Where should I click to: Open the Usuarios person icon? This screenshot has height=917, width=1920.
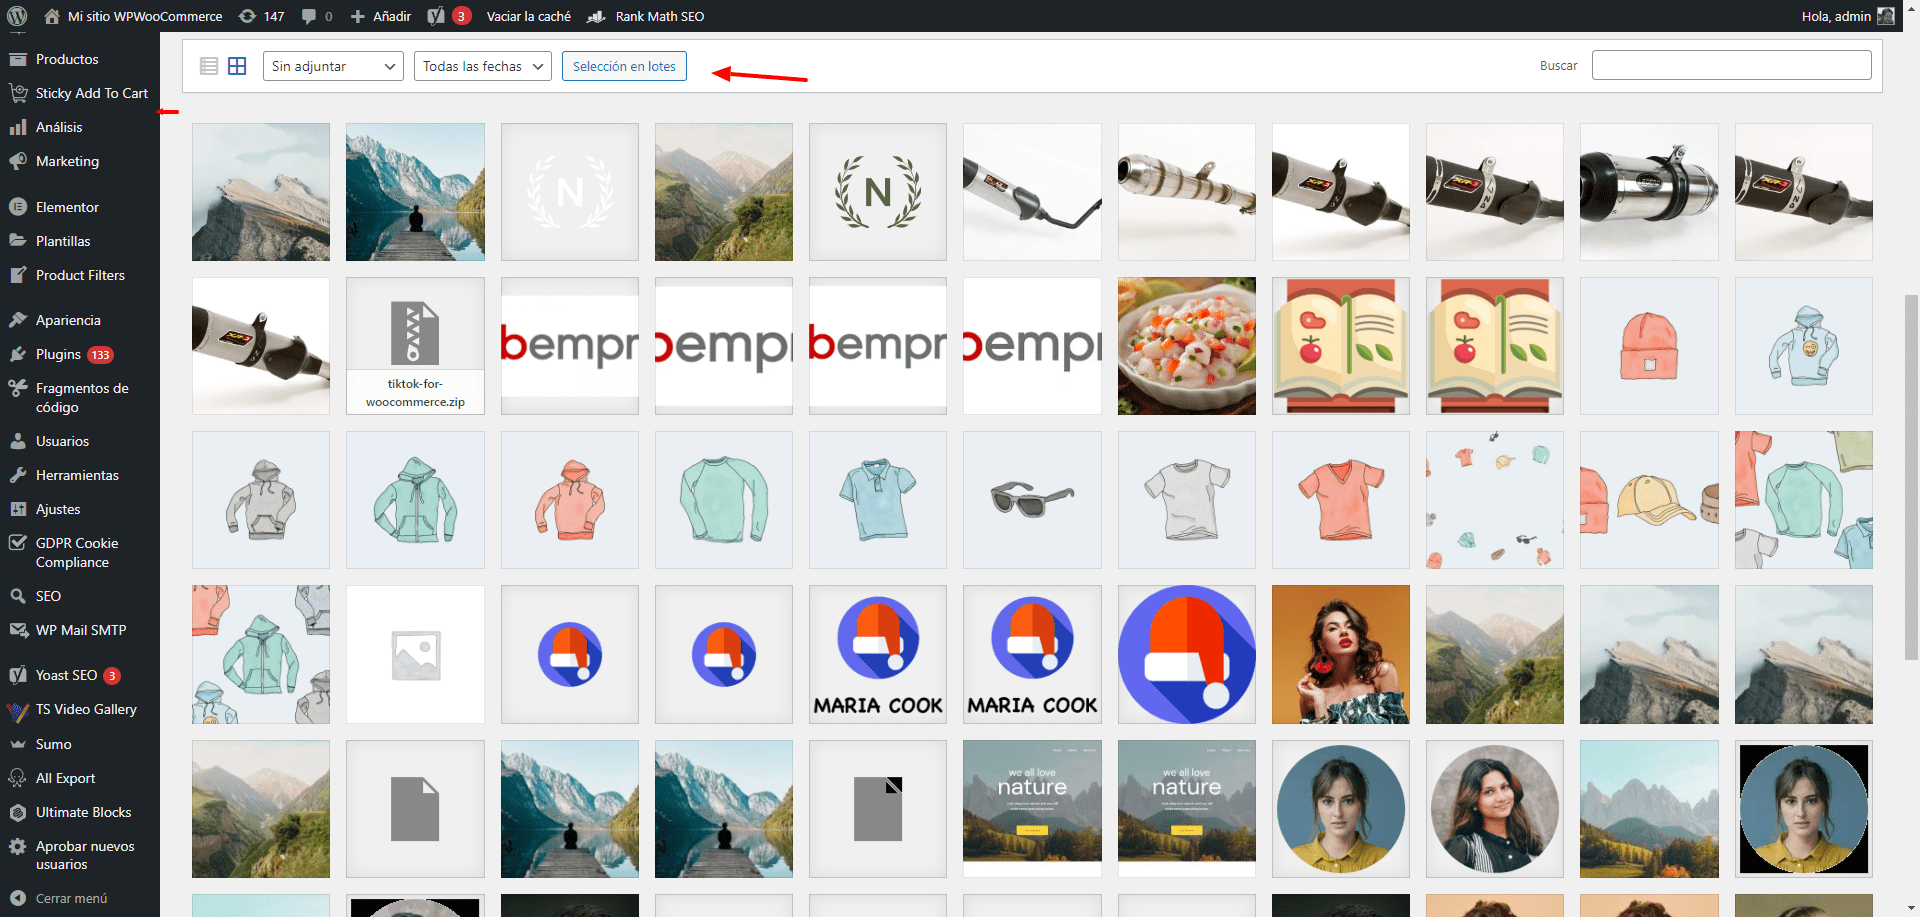(x=17, y=441)
